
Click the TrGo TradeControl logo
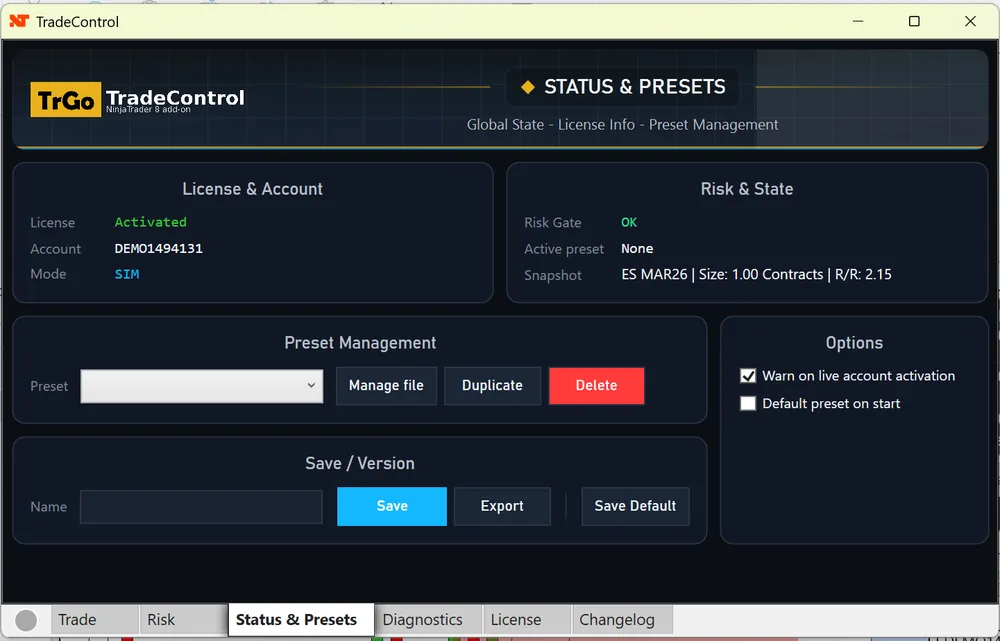[x=66, y=98]
